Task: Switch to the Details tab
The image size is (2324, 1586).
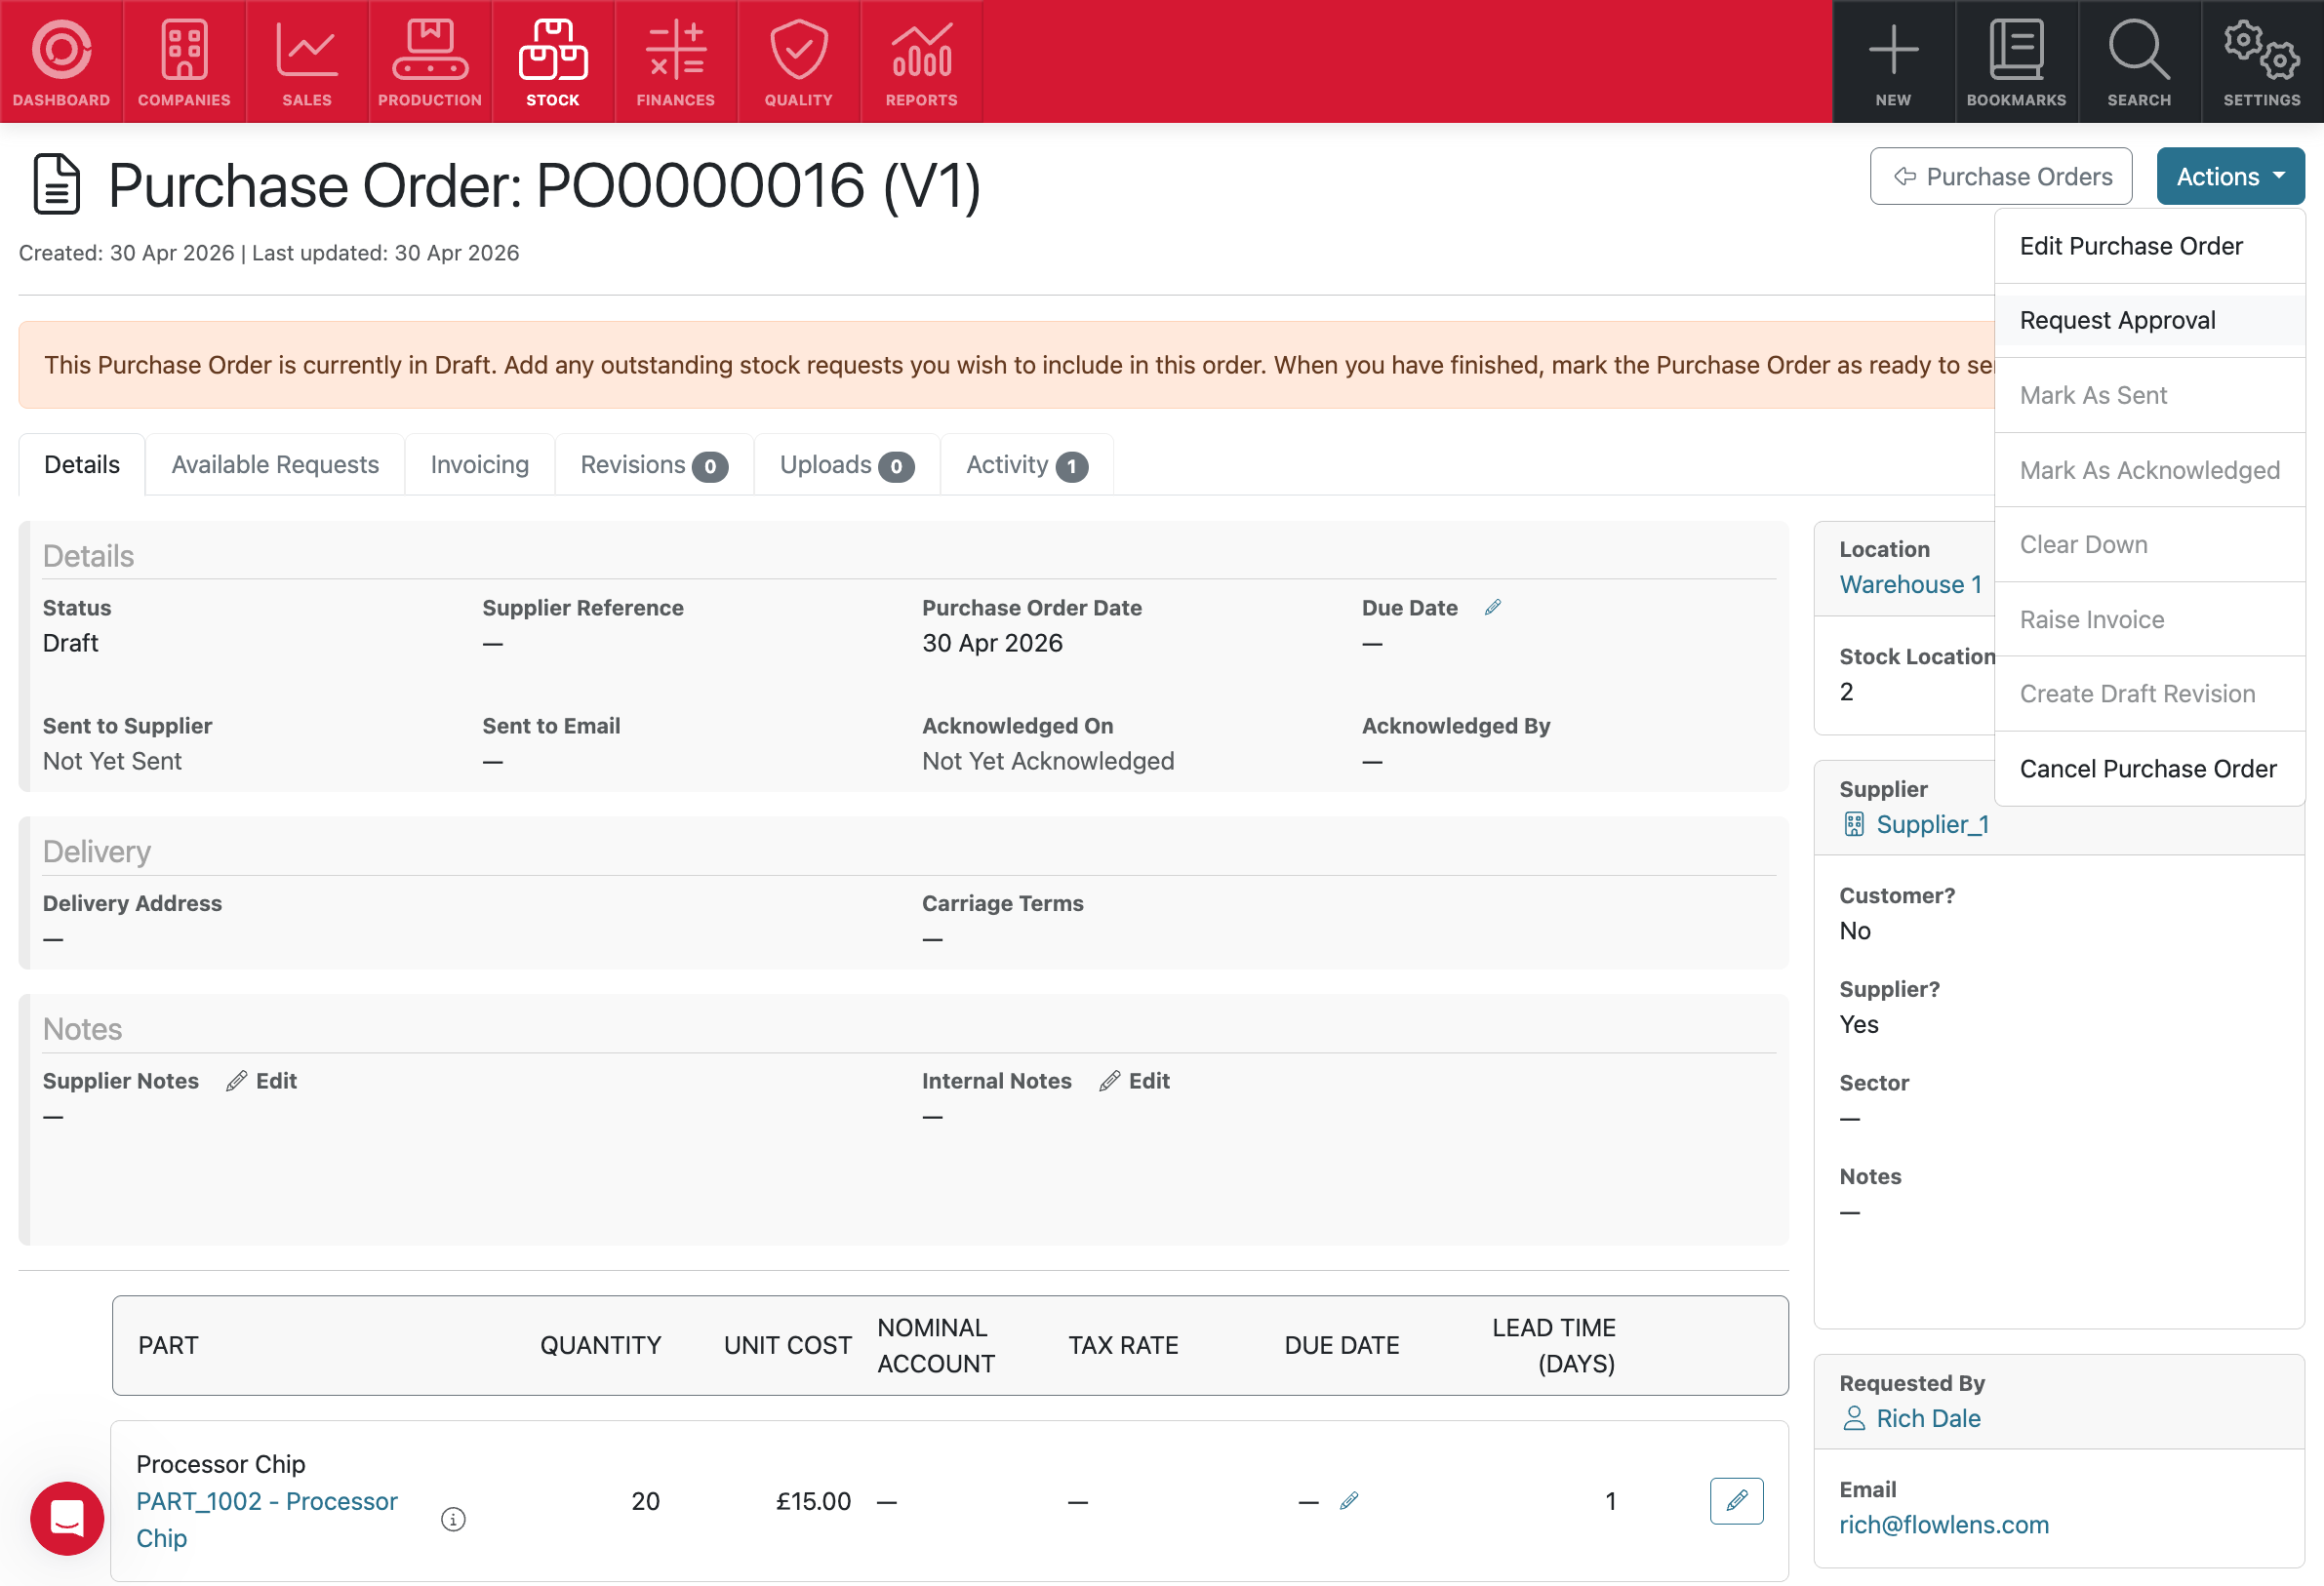Action: tap(82, 464)
